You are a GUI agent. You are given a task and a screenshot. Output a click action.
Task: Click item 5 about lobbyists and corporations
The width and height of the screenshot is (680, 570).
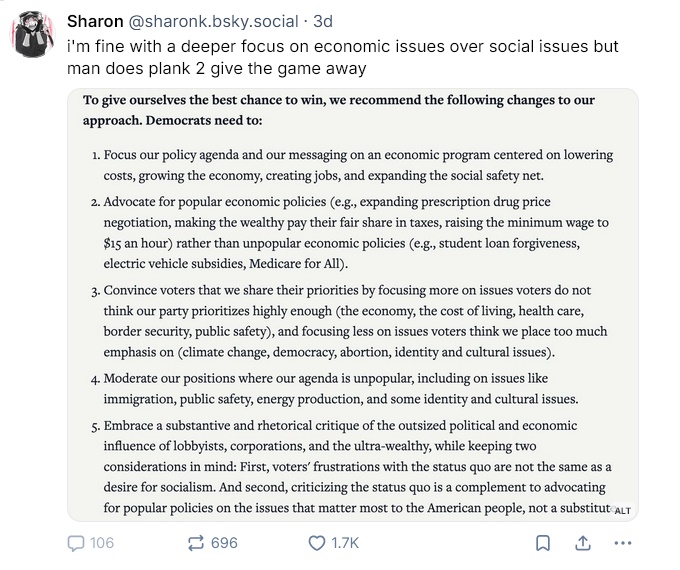pos(355,467)
